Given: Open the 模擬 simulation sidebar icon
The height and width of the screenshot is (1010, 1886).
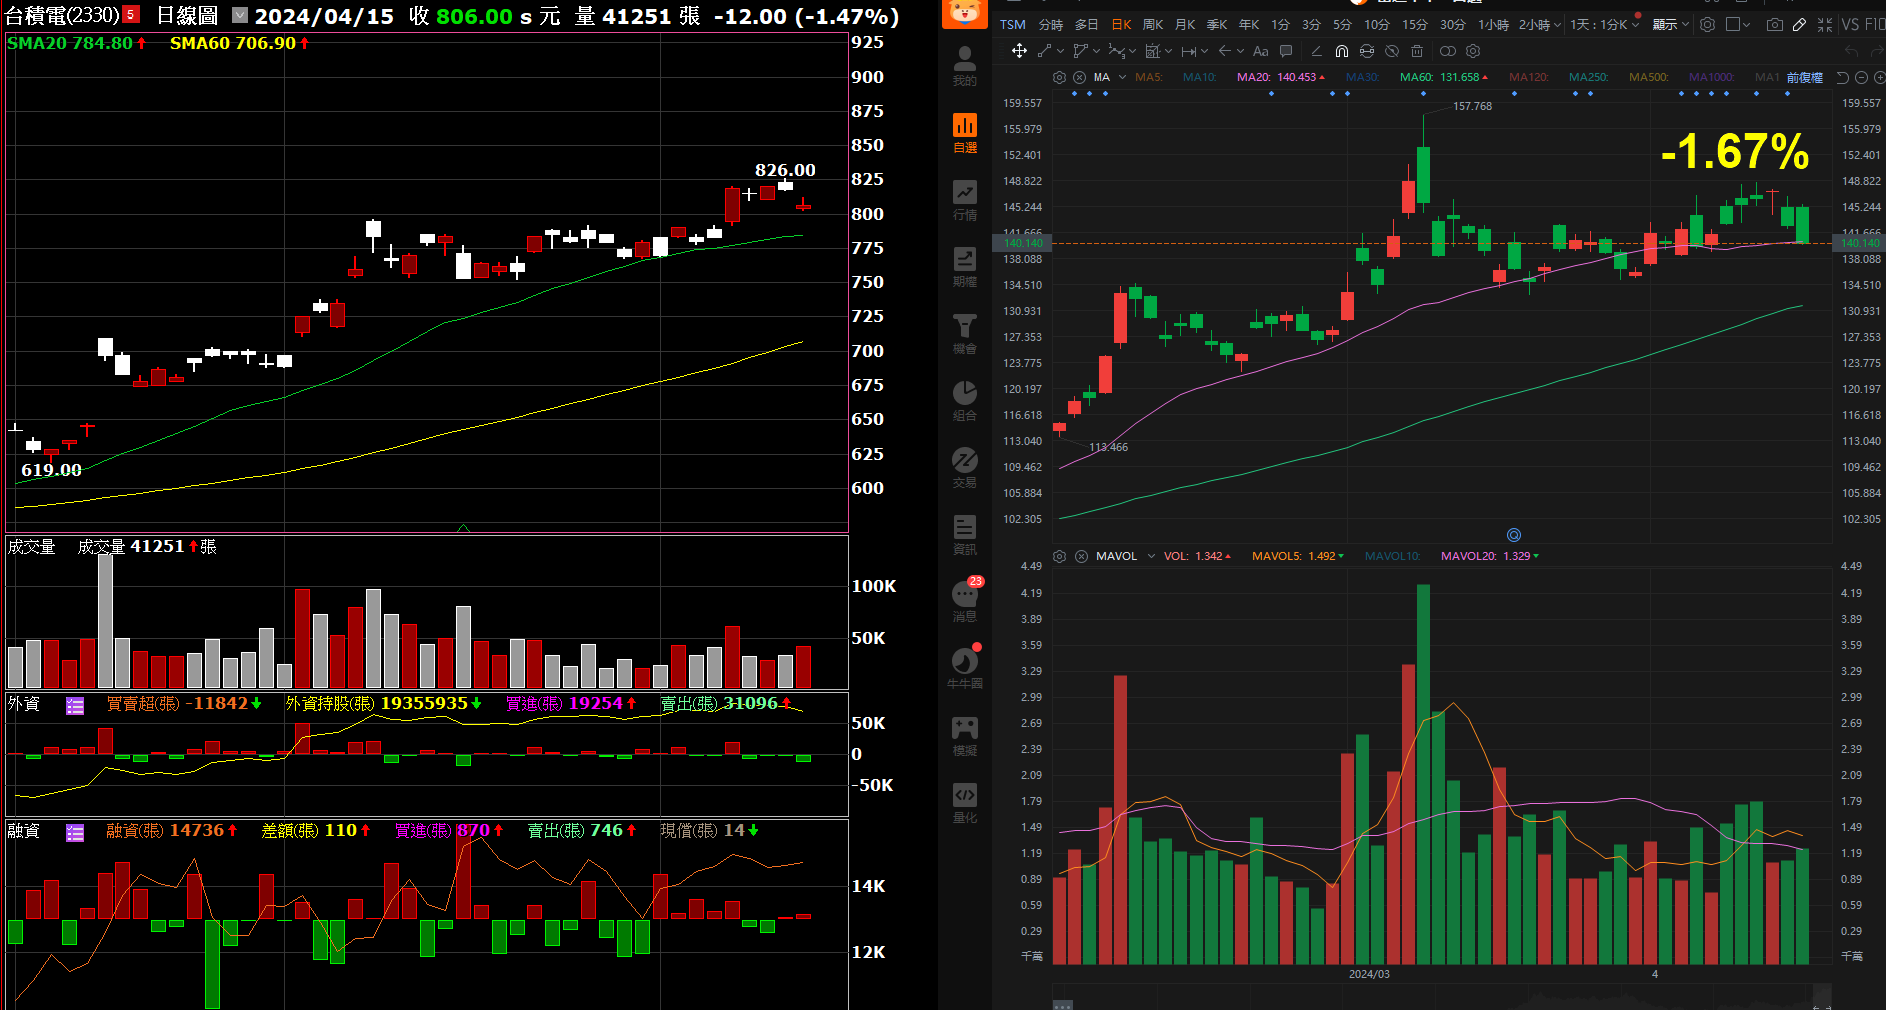Looking at the screenshot, I should coord(965,736).
